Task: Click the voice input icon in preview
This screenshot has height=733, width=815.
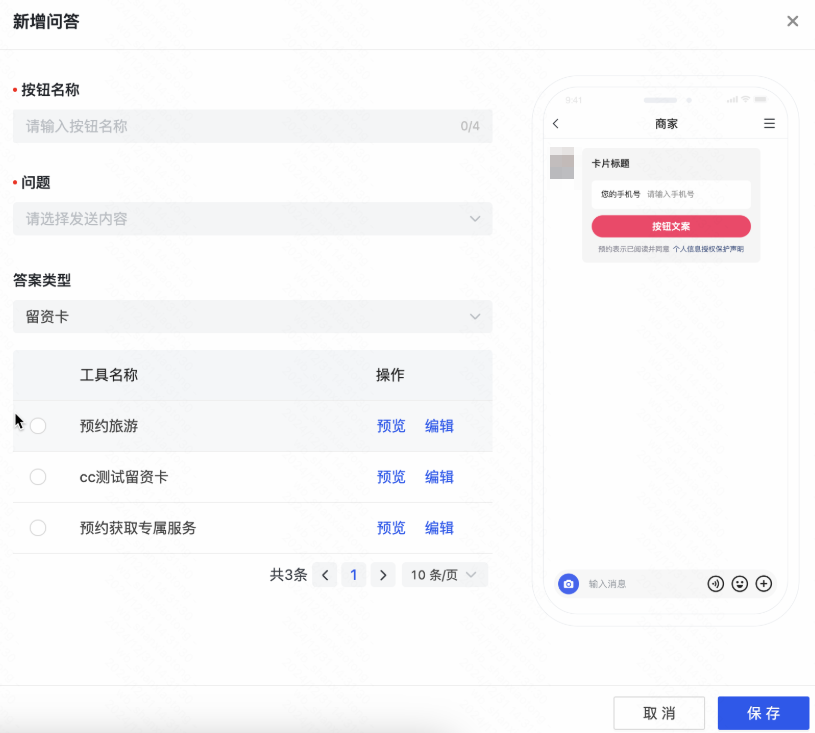Action: pyautogui.click(x=716, y=584)
